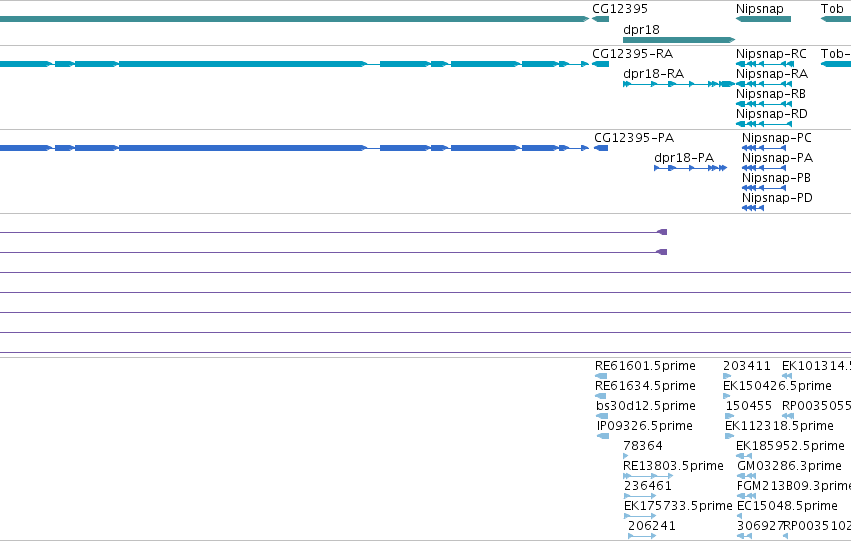Click the long unlabeled blue CDS glyph
The width and height of the screenshot is (851, 541).
(294, 148)
